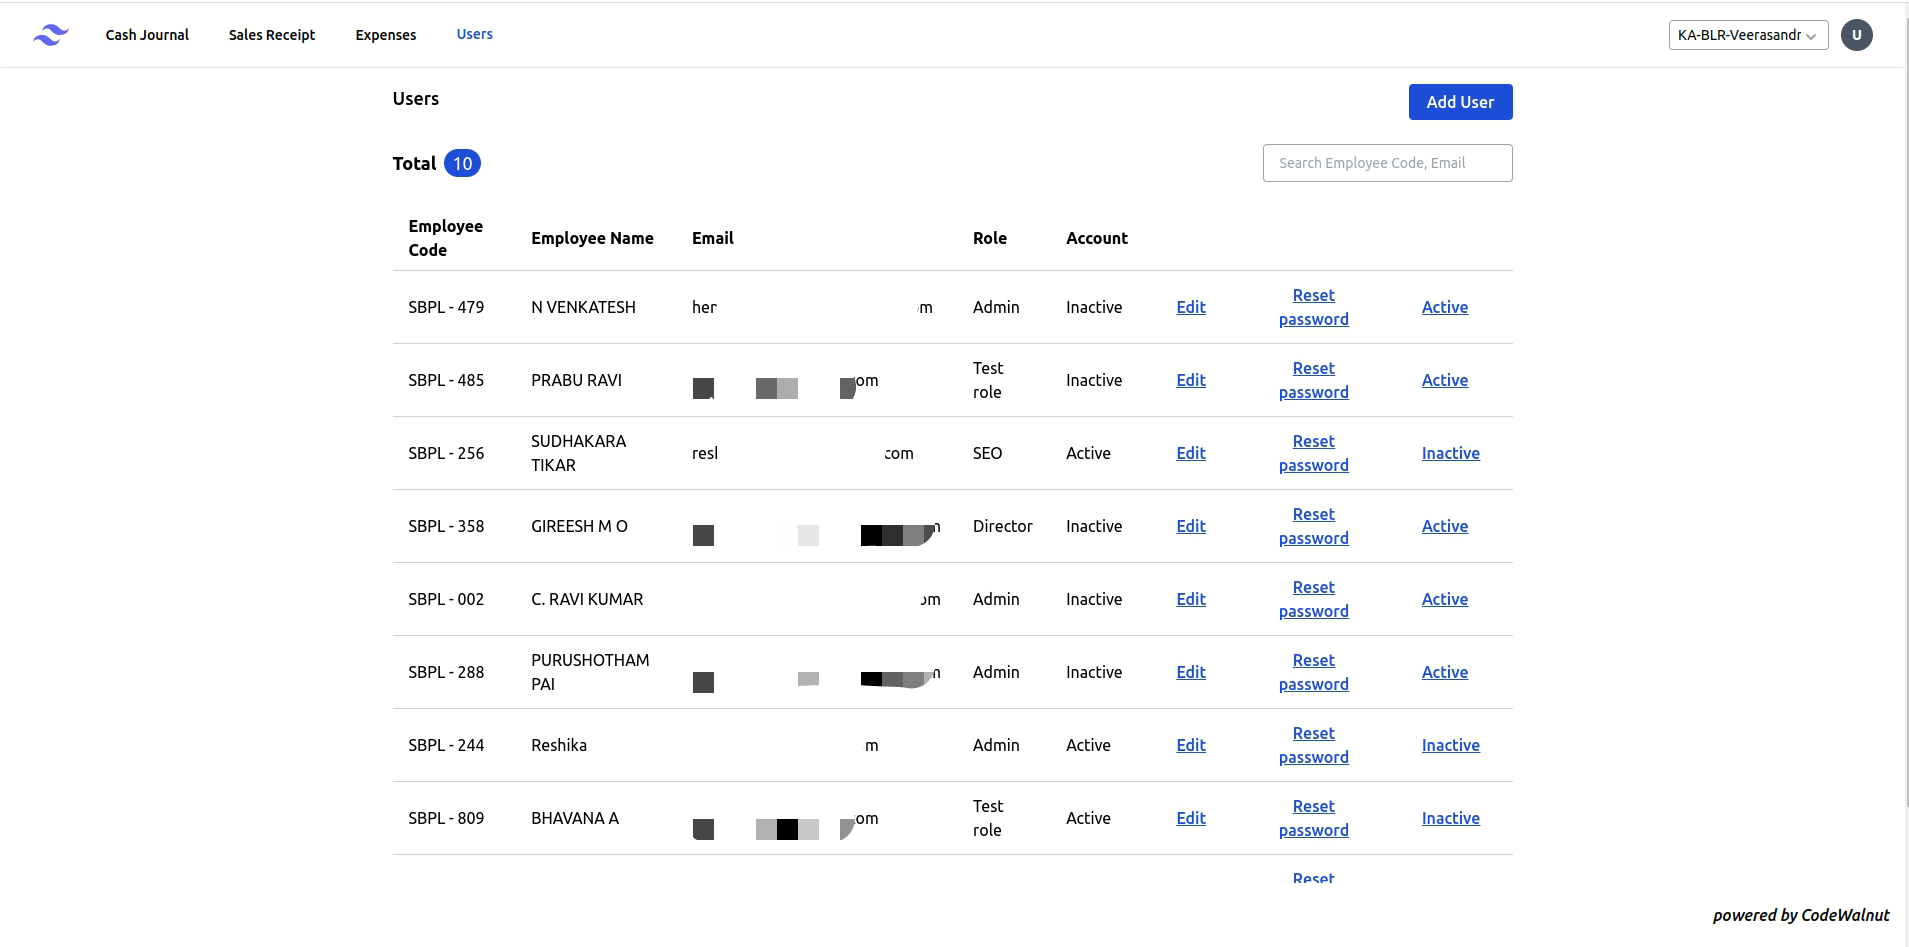Image resolution: width=1909 pixels, height=947 pixels.
Task: Click the Total count badge 10
Action: pyautogui.click(x=462, y=163)
